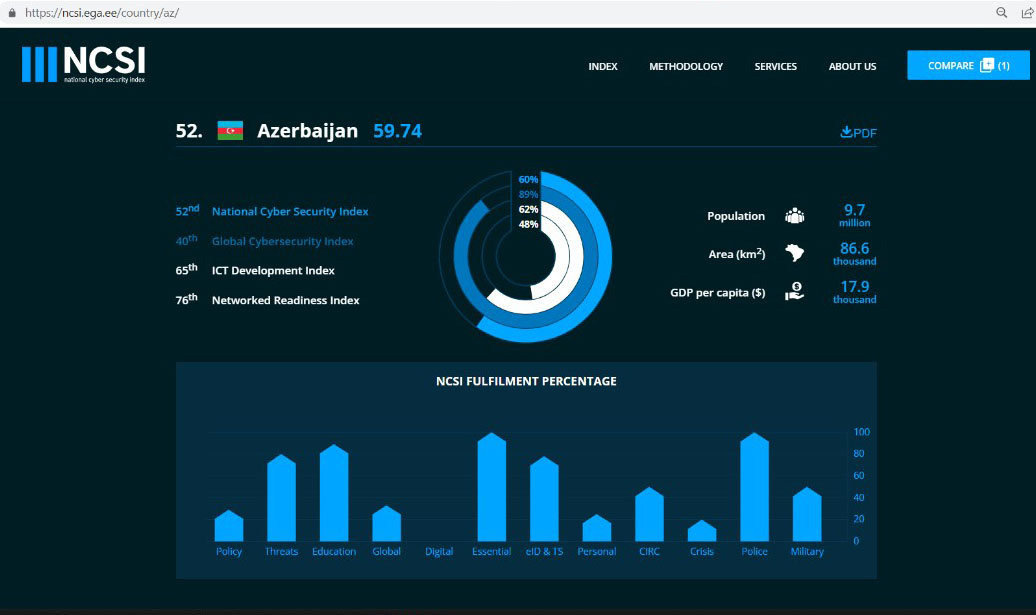Click the share icon in the address bar
The width and height of the screenshot is (1036, 615).
point(1026,13)
